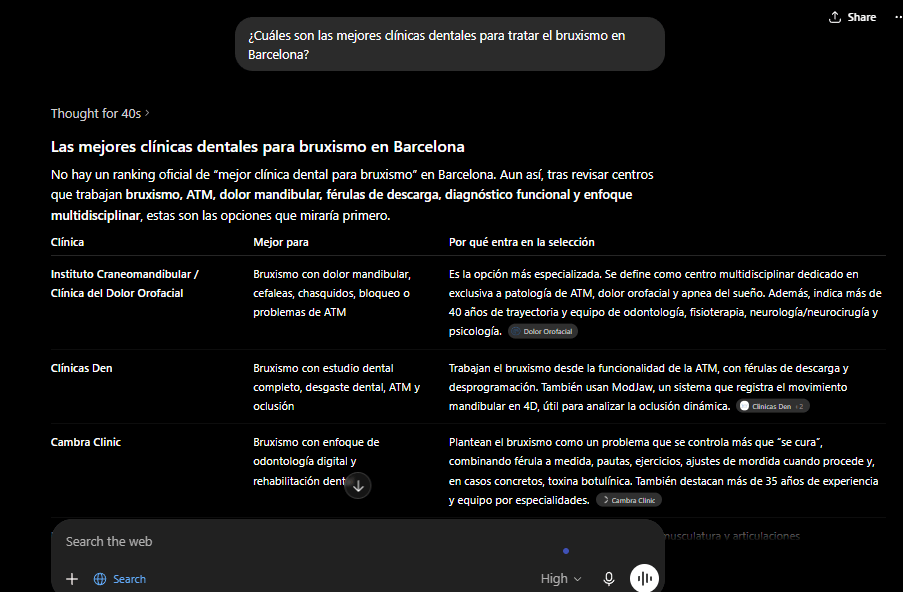Screen dimensions: 903x592
Task: Click the Mejor para column header
Action: tap(281, 242)
